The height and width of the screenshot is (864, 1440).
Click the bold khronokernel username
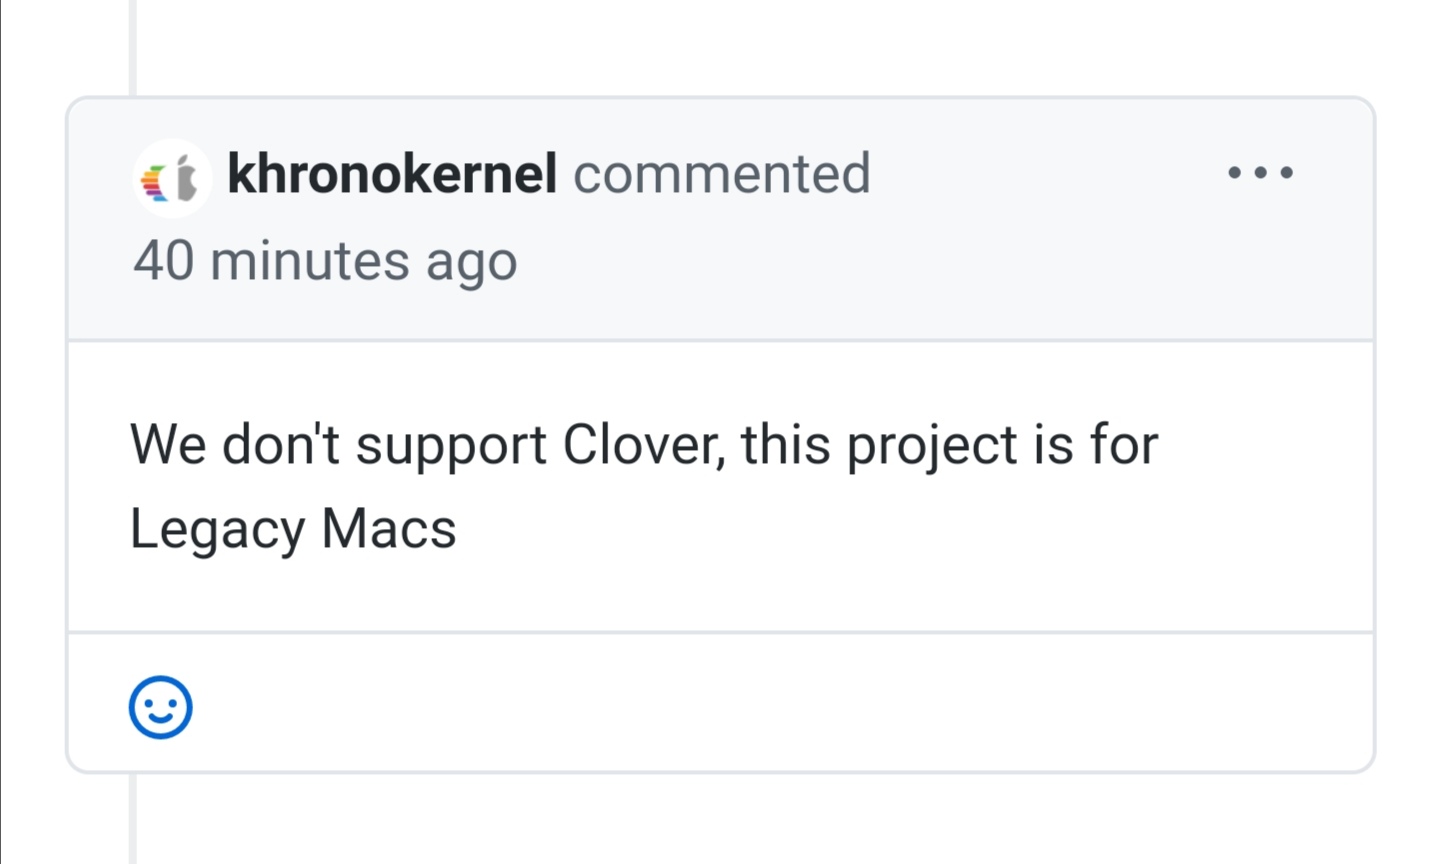coord(393,172)
